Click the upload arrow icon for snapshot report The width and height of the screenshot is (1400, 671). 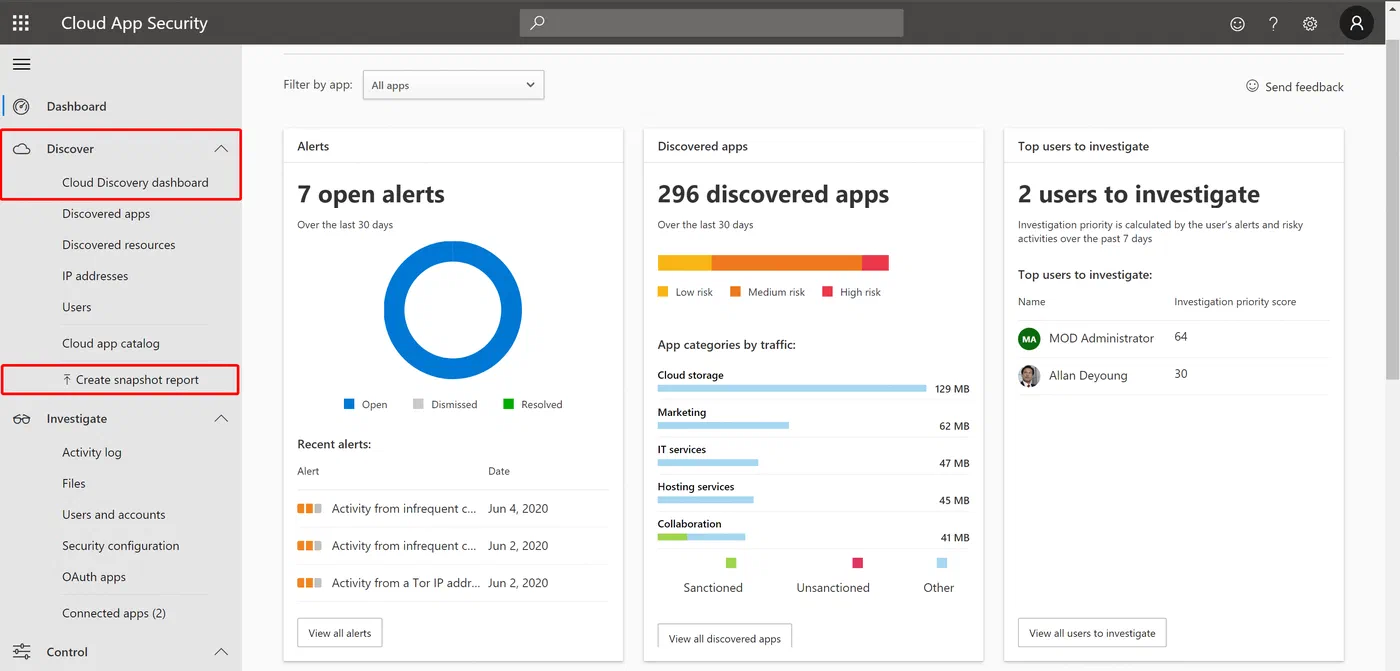coord(67,380)
